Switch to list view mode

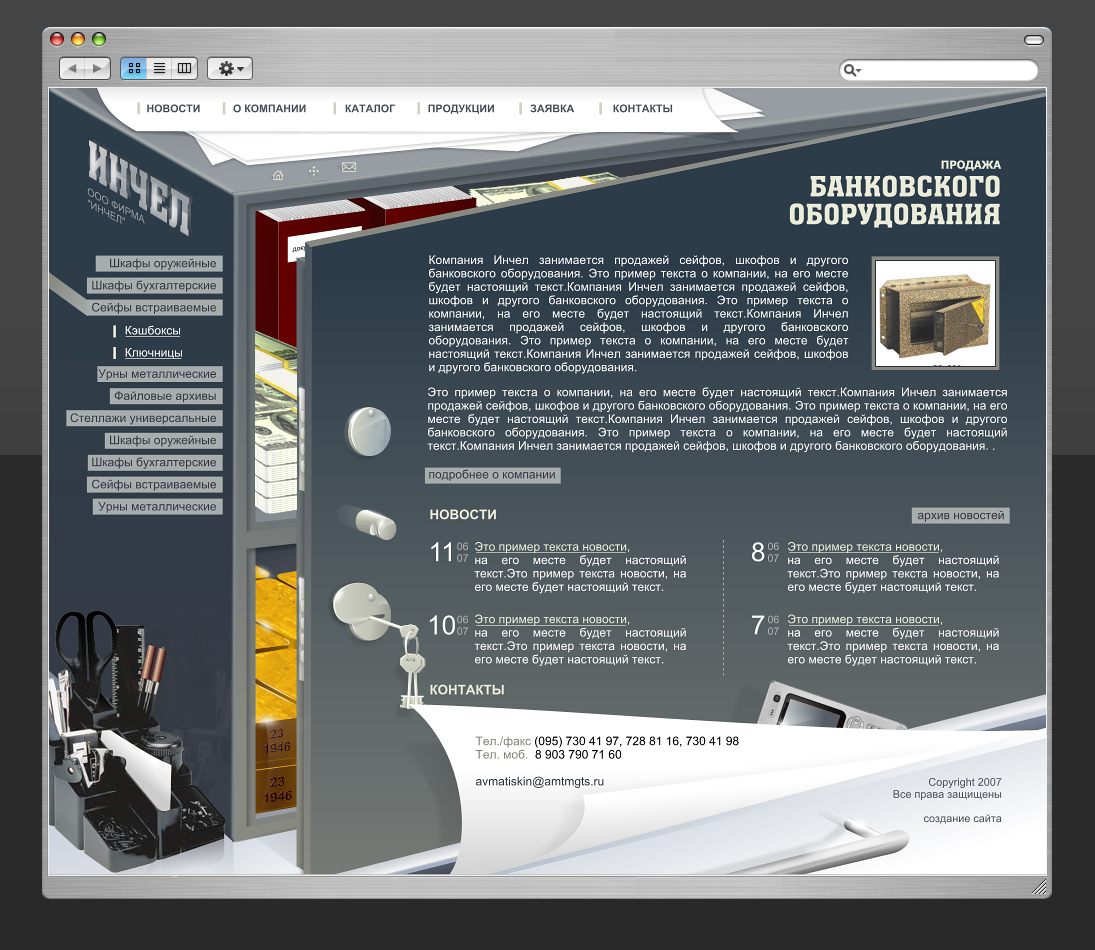tap(159, 68)
